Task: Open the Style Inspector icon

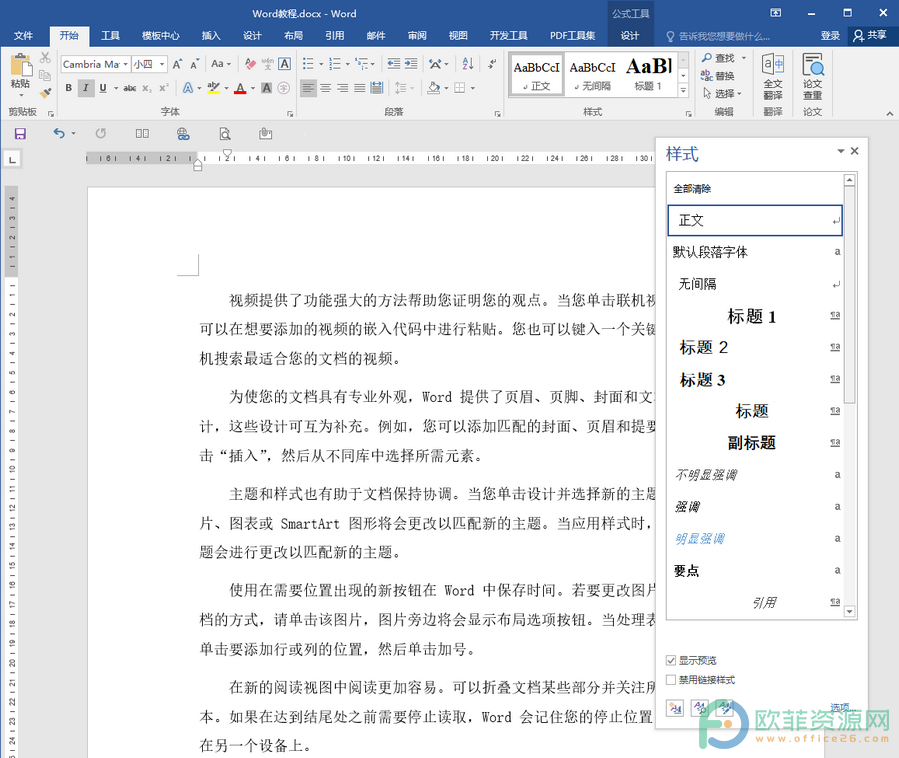Action: coord(700,708)
